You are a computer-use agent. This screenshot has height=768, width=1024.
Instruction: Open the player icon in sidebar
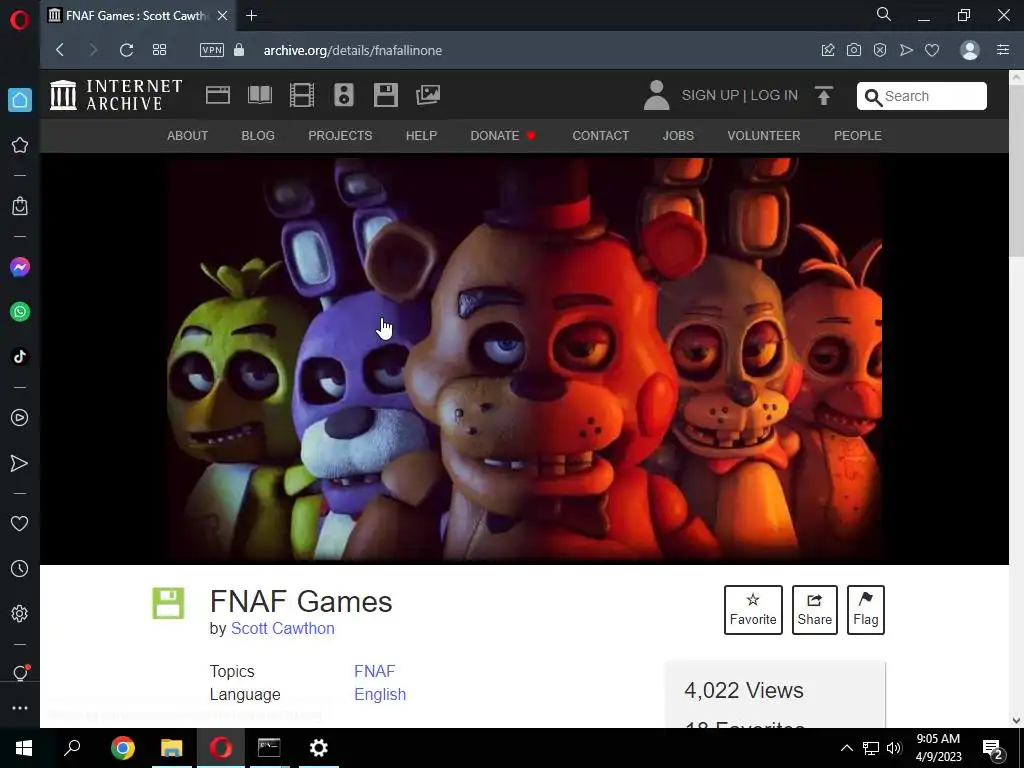[x=20, y=418]
